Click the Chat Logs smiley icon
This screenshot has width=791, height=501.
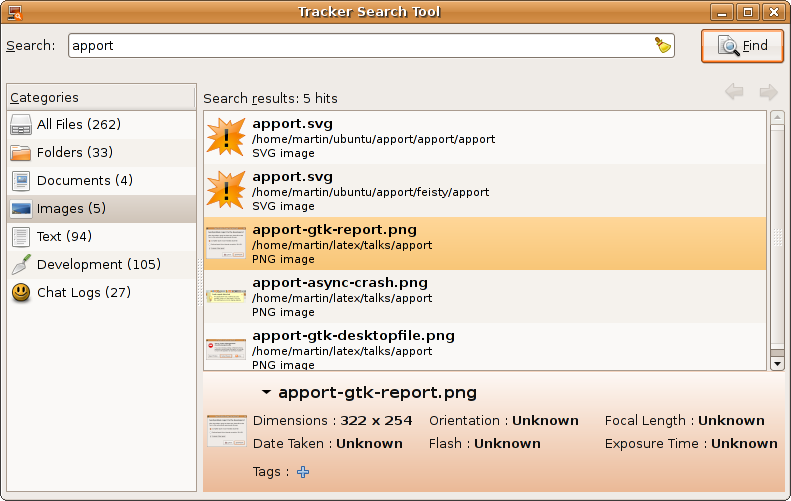tap(21, 293)
